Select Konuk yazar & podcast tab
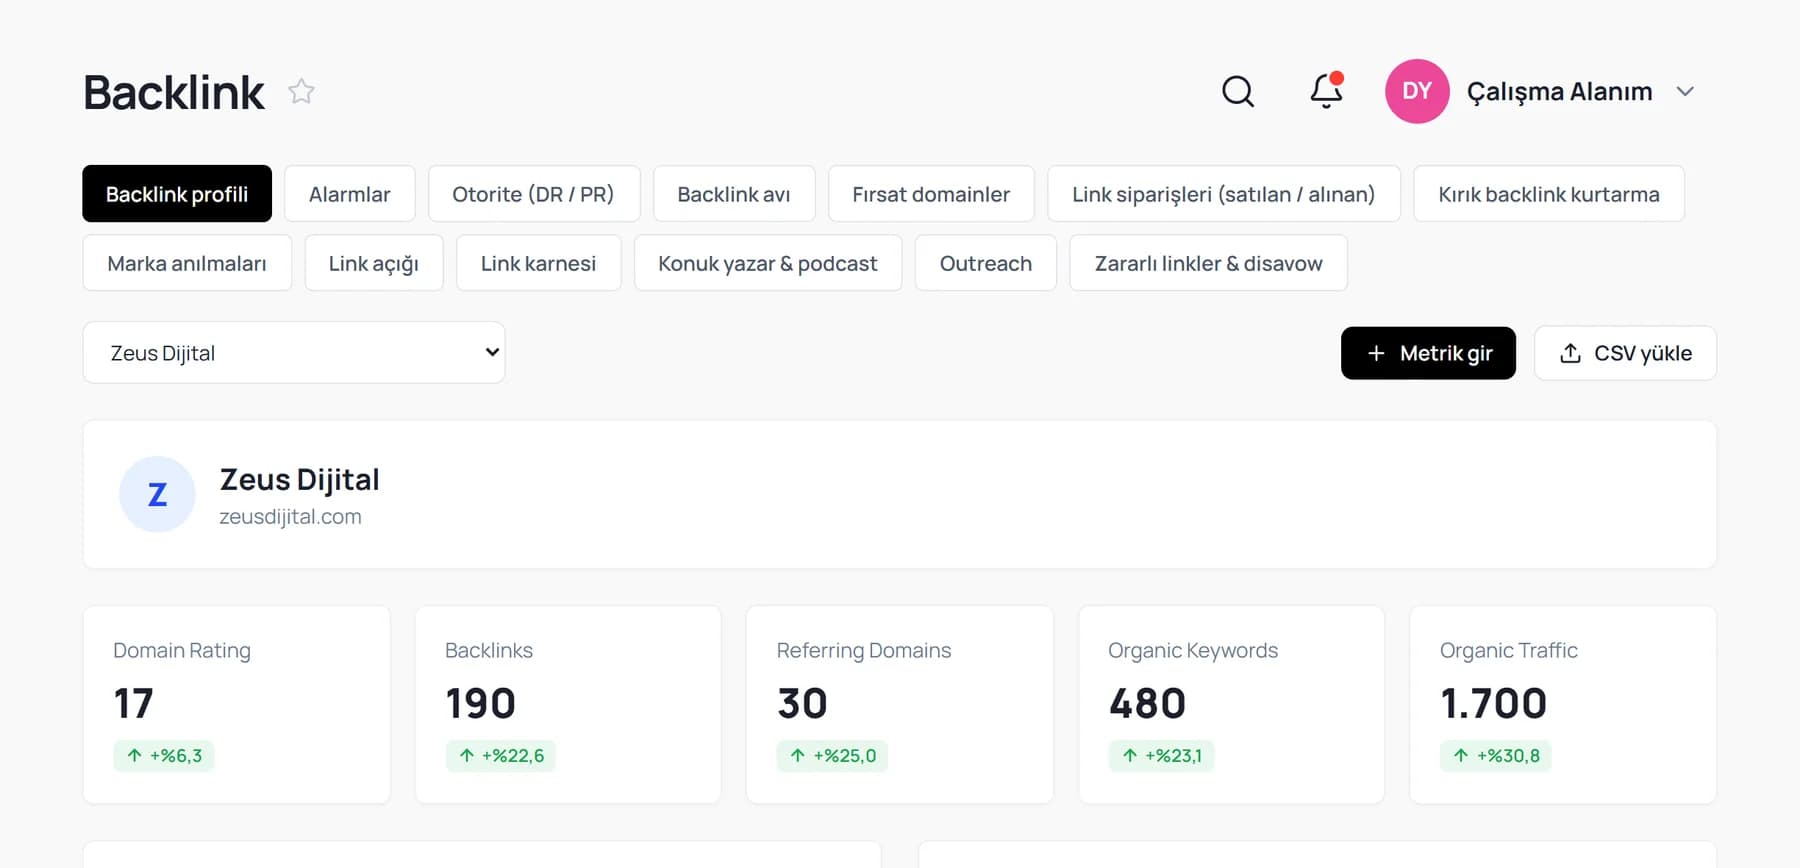 [x=768, y=263]
